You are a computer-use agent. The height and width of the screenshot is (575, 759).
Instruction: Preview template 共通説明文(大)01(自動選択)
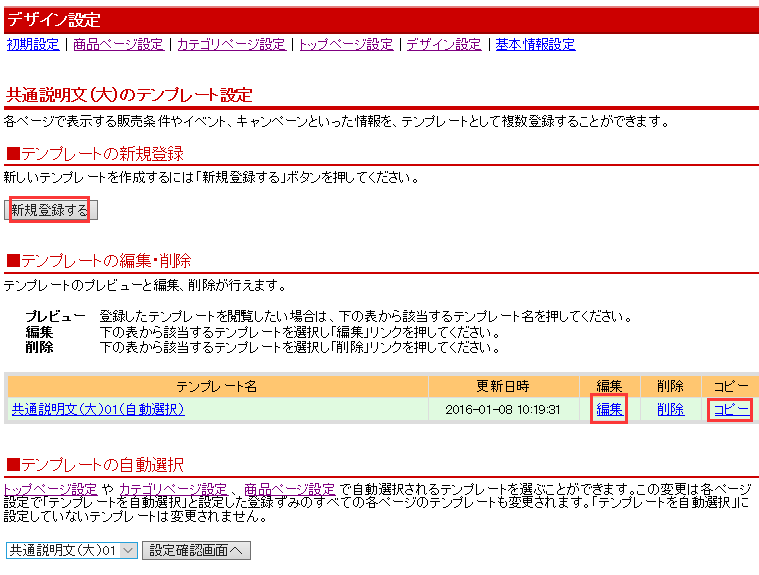point(98,409)
